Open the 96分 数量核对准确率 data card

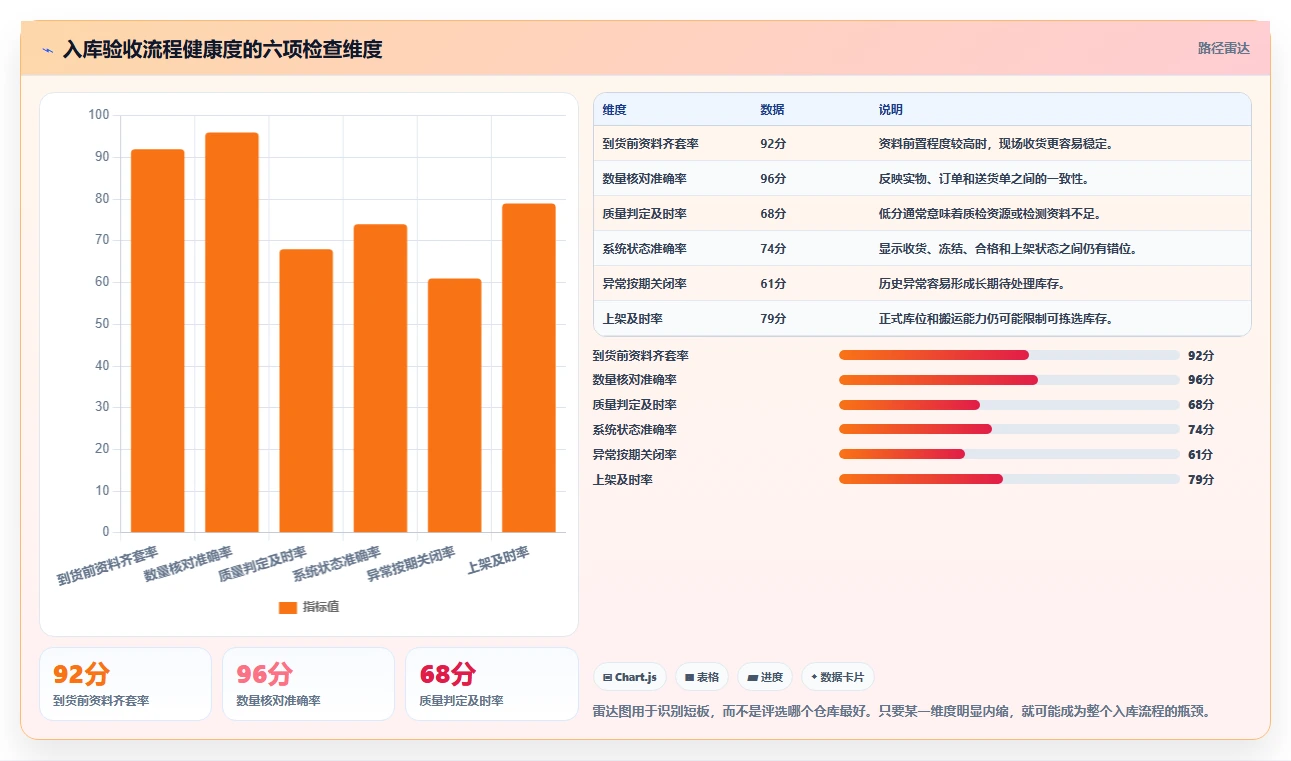[308, 684]
